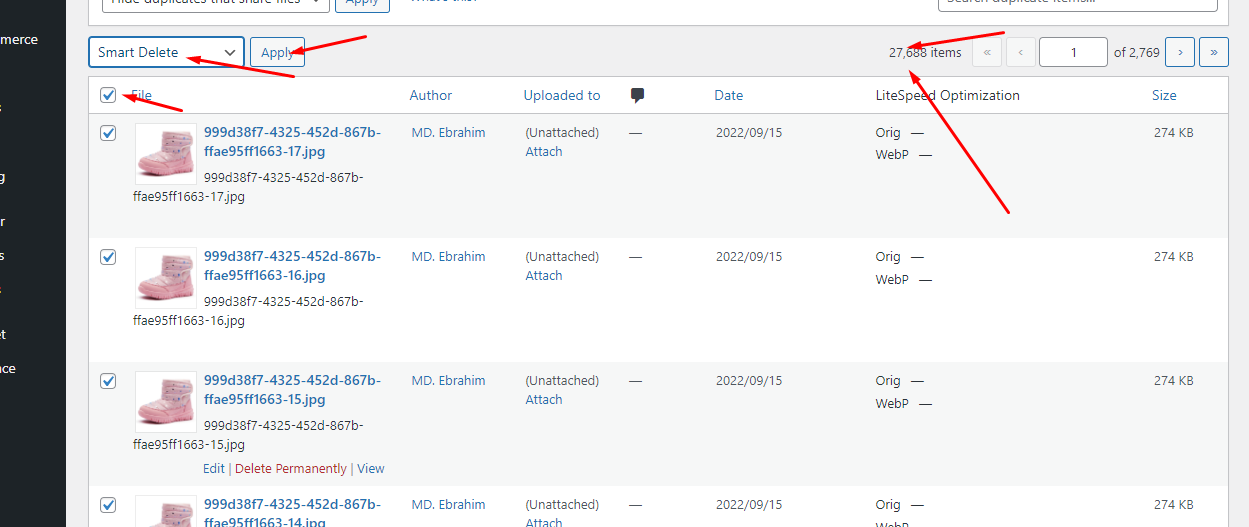
Task: Sort by the Uploaded to column header
Action: pyautogui.click(x=562, y=95)
